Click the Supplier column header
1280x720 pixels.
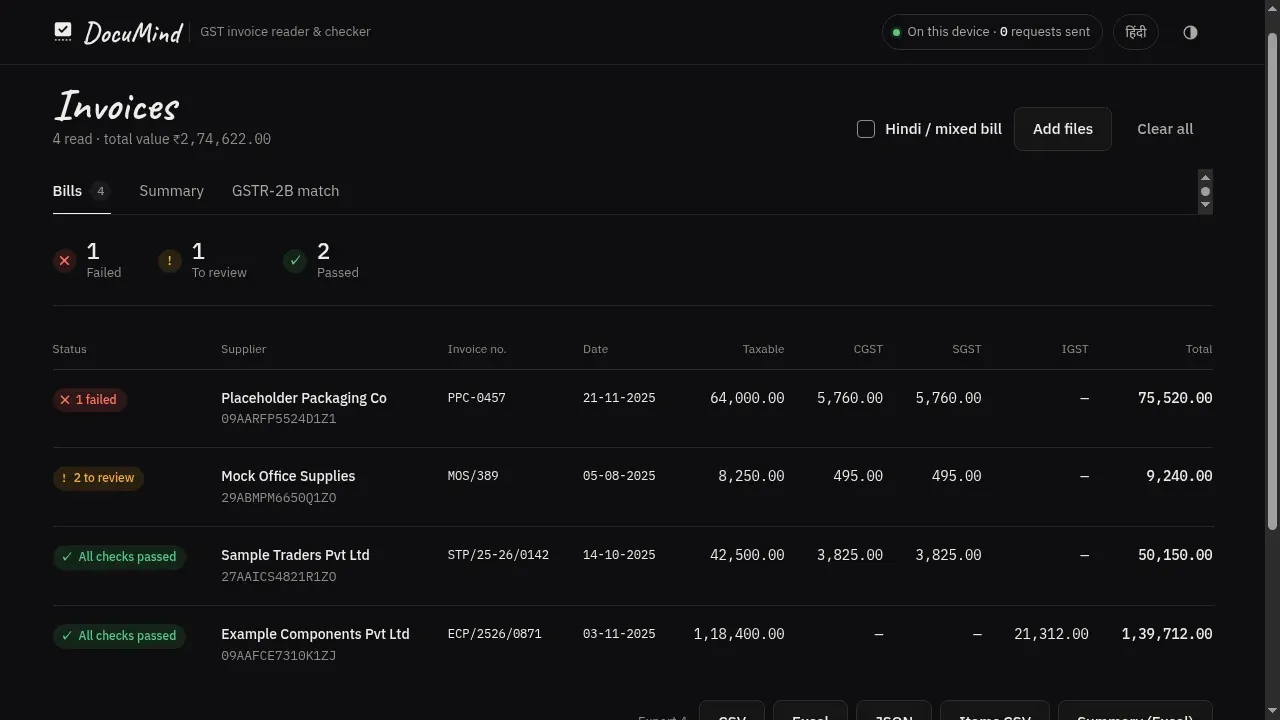243,349
